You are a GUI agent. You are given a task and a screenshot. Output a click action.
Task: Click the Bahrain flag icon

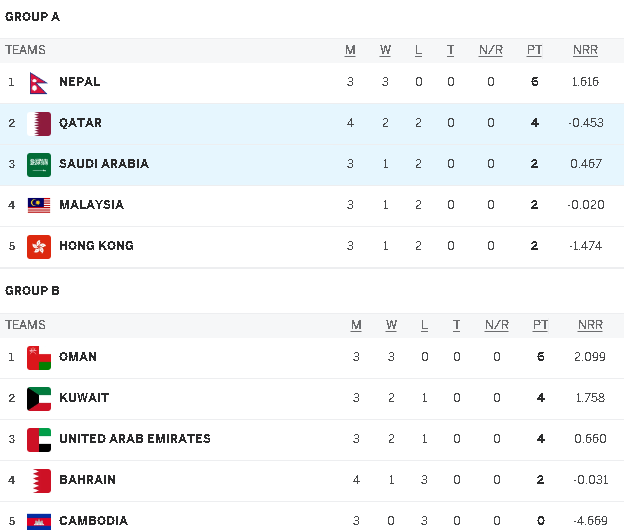click(x=39, y=480)
